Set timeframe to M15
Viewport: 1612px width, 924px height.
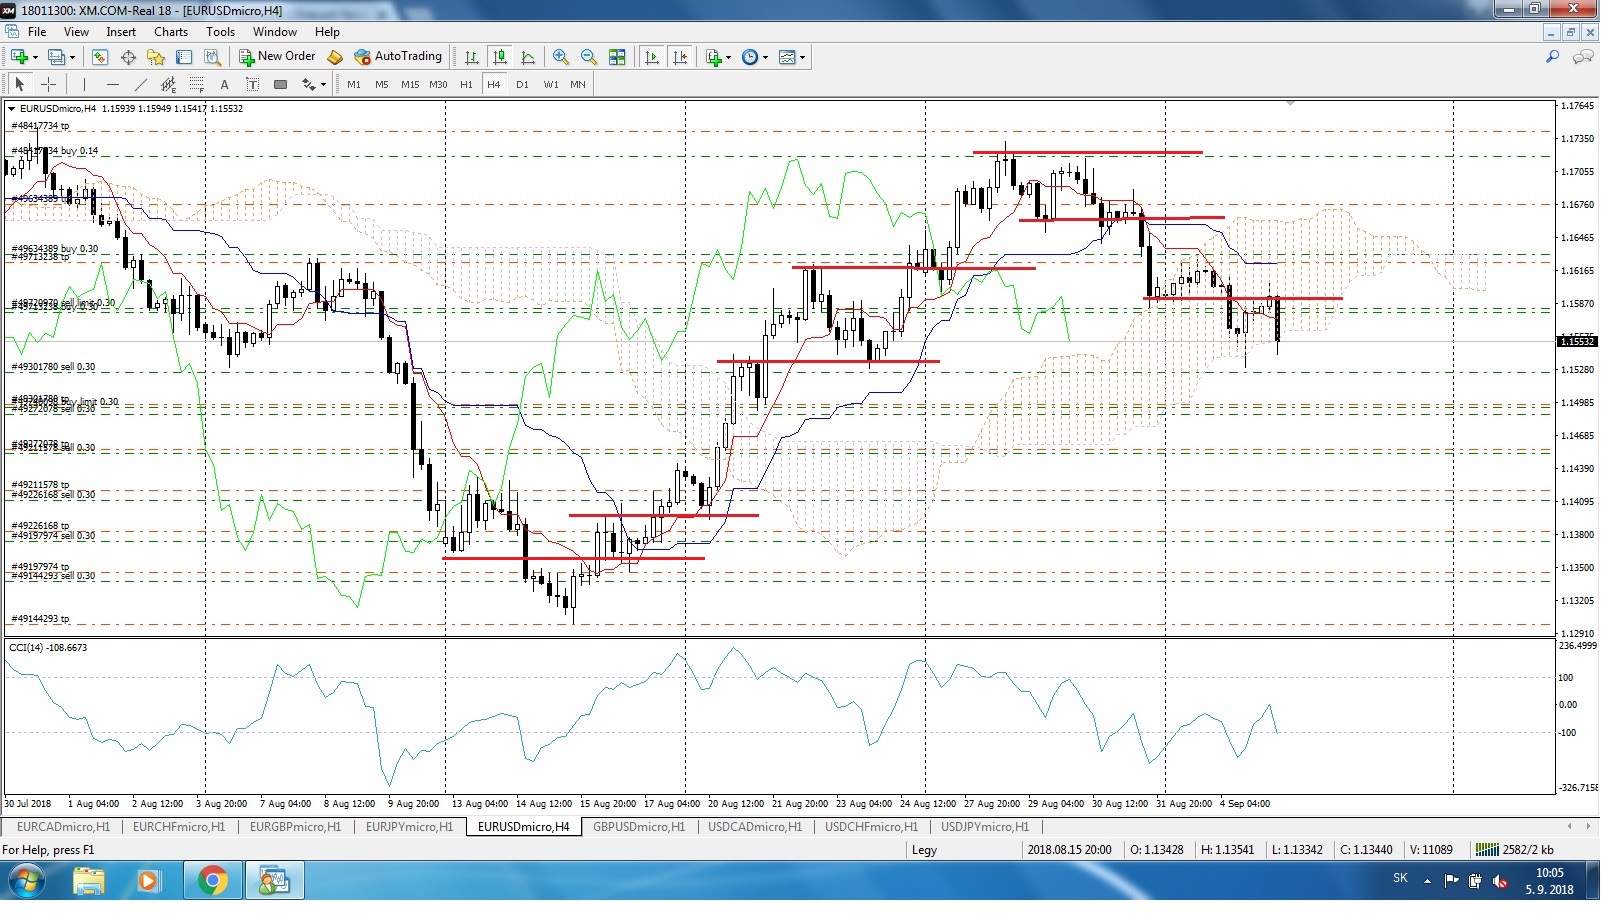pos(410,84)
